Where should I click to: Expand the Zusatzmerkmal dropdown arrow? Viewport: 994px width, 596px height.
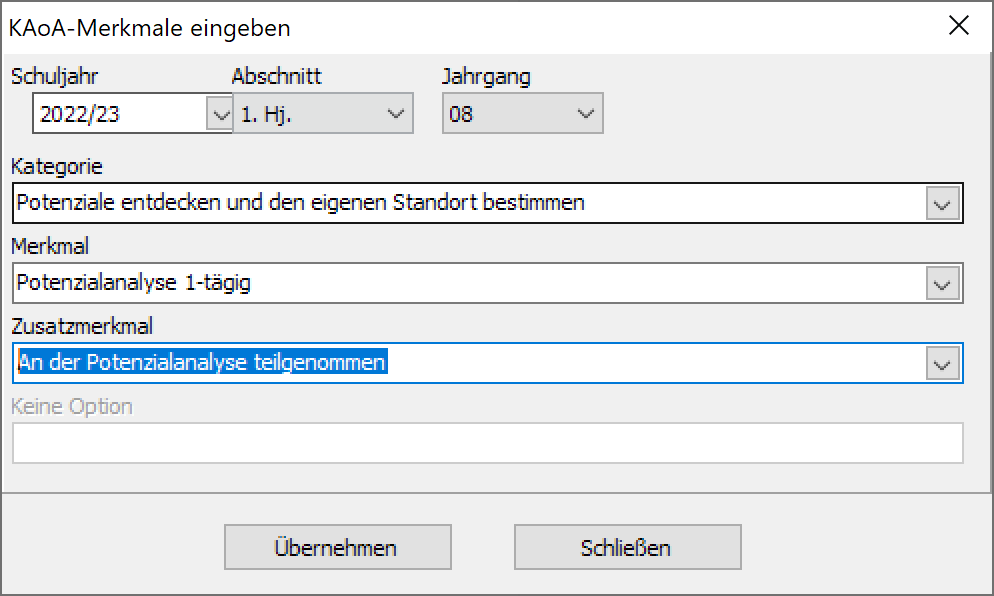tap(942, 363)
